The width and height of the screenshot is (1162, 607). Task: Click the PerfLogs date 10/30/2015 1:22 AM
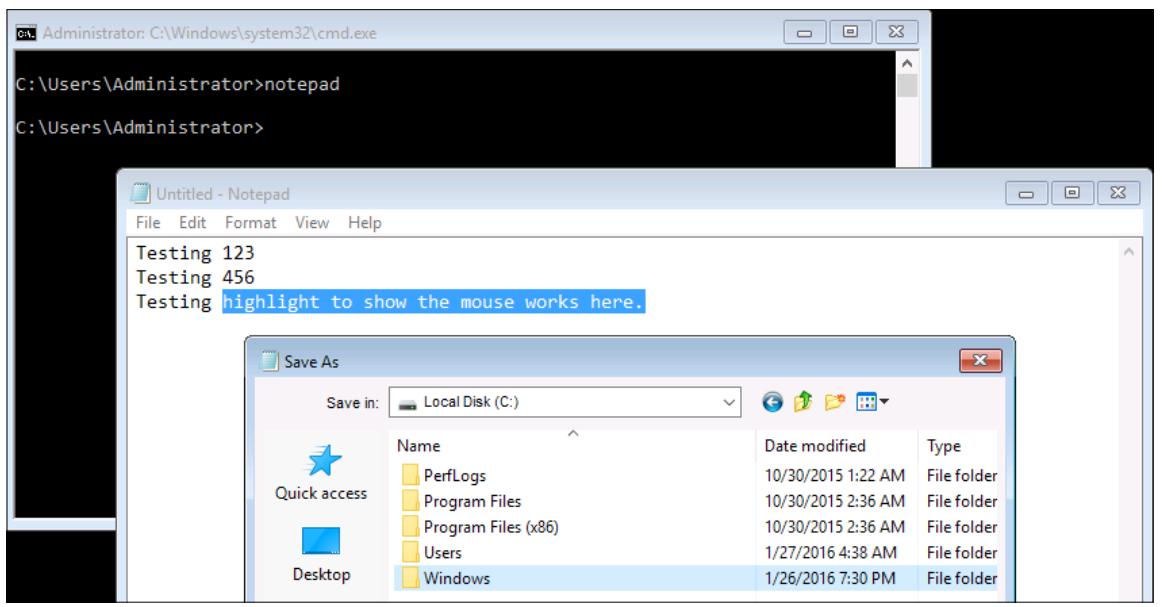(x=834, y=475)
